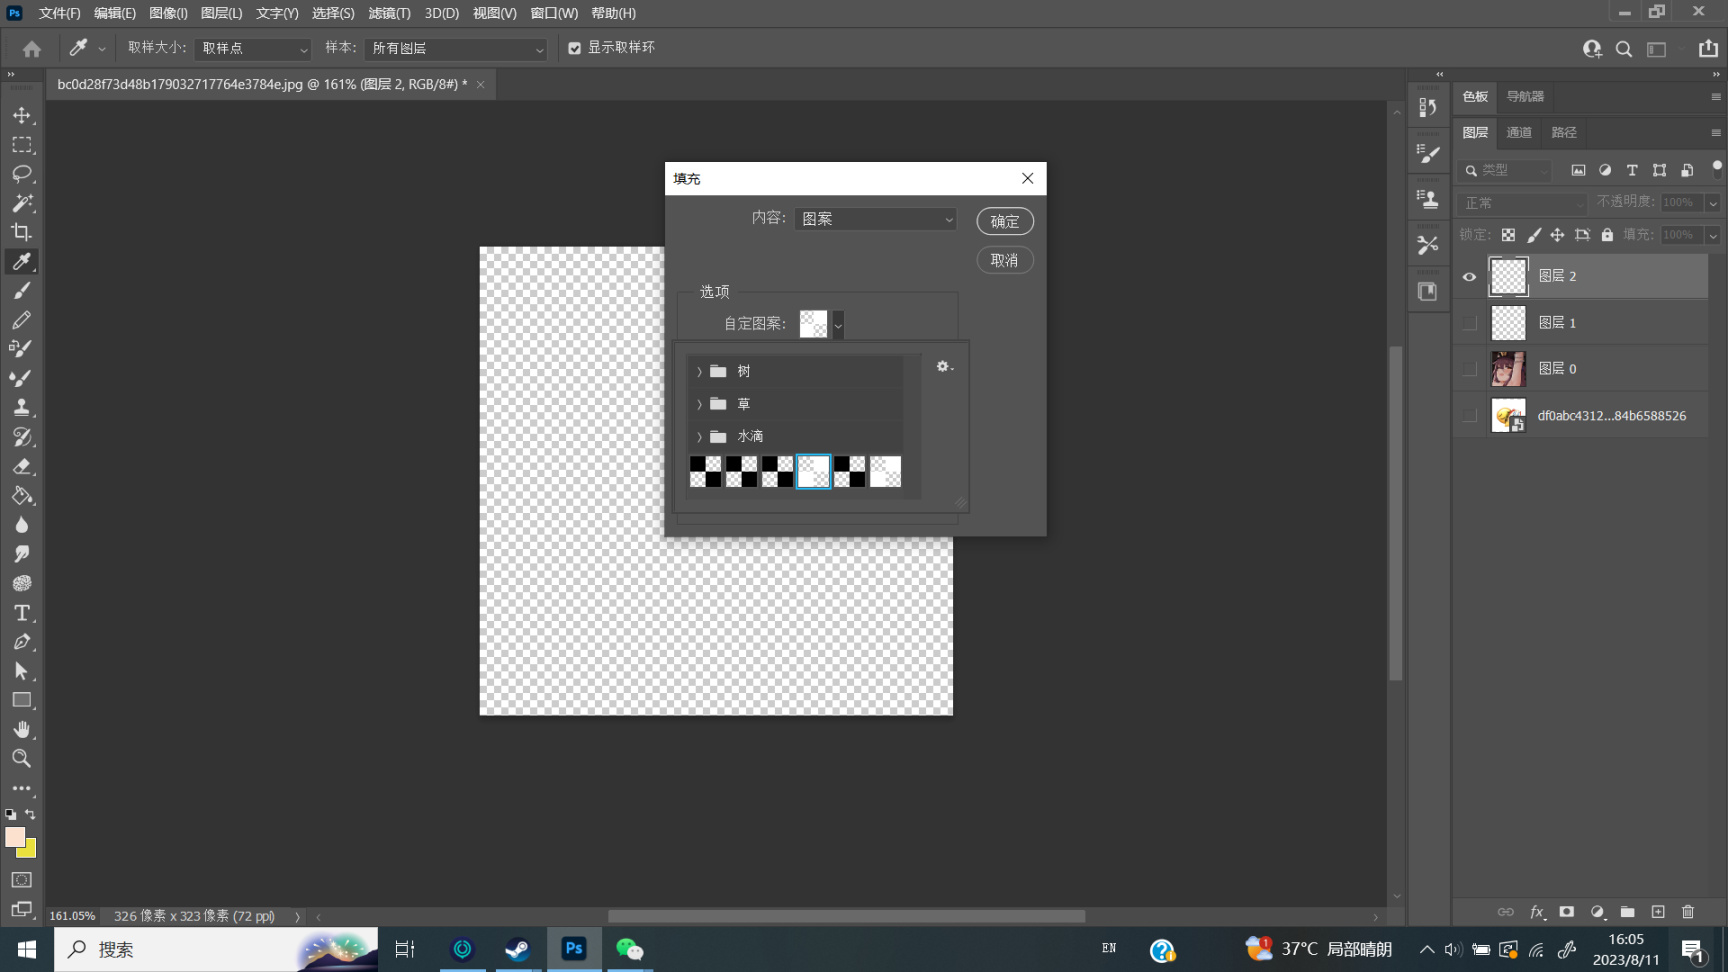Show 图层 1 layer visibility
Image resolution: width=1728 pixels, height=972 pixels.
click(1469, 323)
